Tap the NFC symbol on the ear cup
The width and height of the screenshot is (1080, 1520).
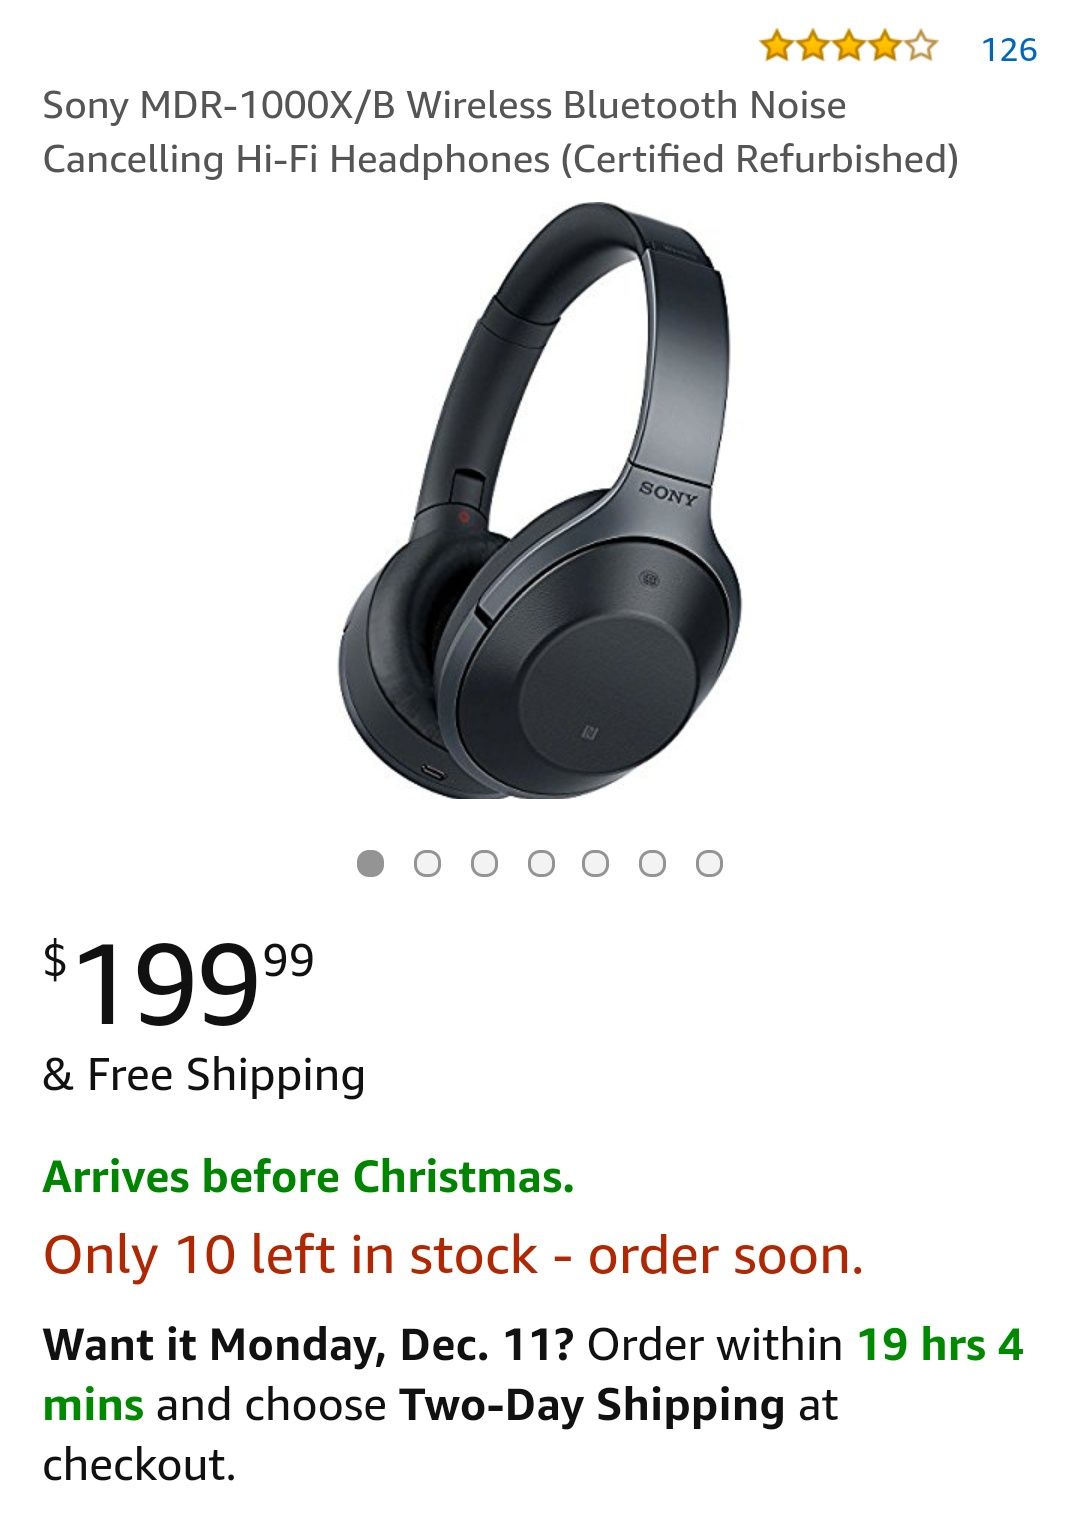(x=591, y=734)
